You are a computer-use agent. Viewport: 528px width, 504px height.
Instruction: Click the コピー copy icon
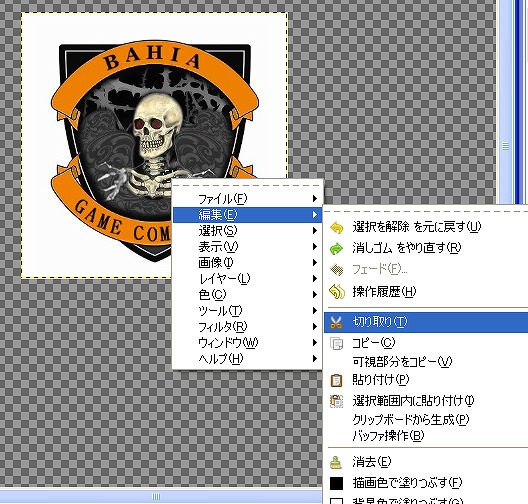pyautogui.click(x=336, y=343)
